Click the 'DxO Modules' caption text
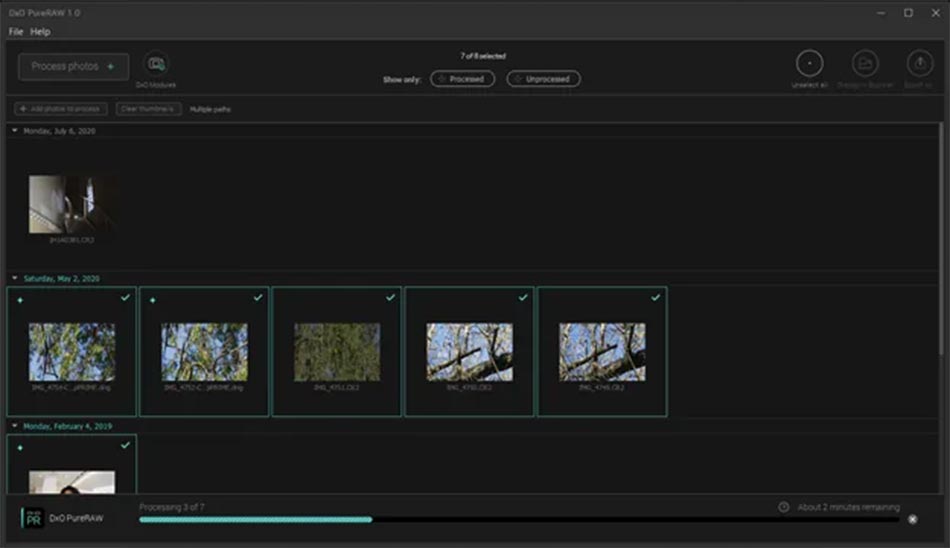 (x=156, y=85)
